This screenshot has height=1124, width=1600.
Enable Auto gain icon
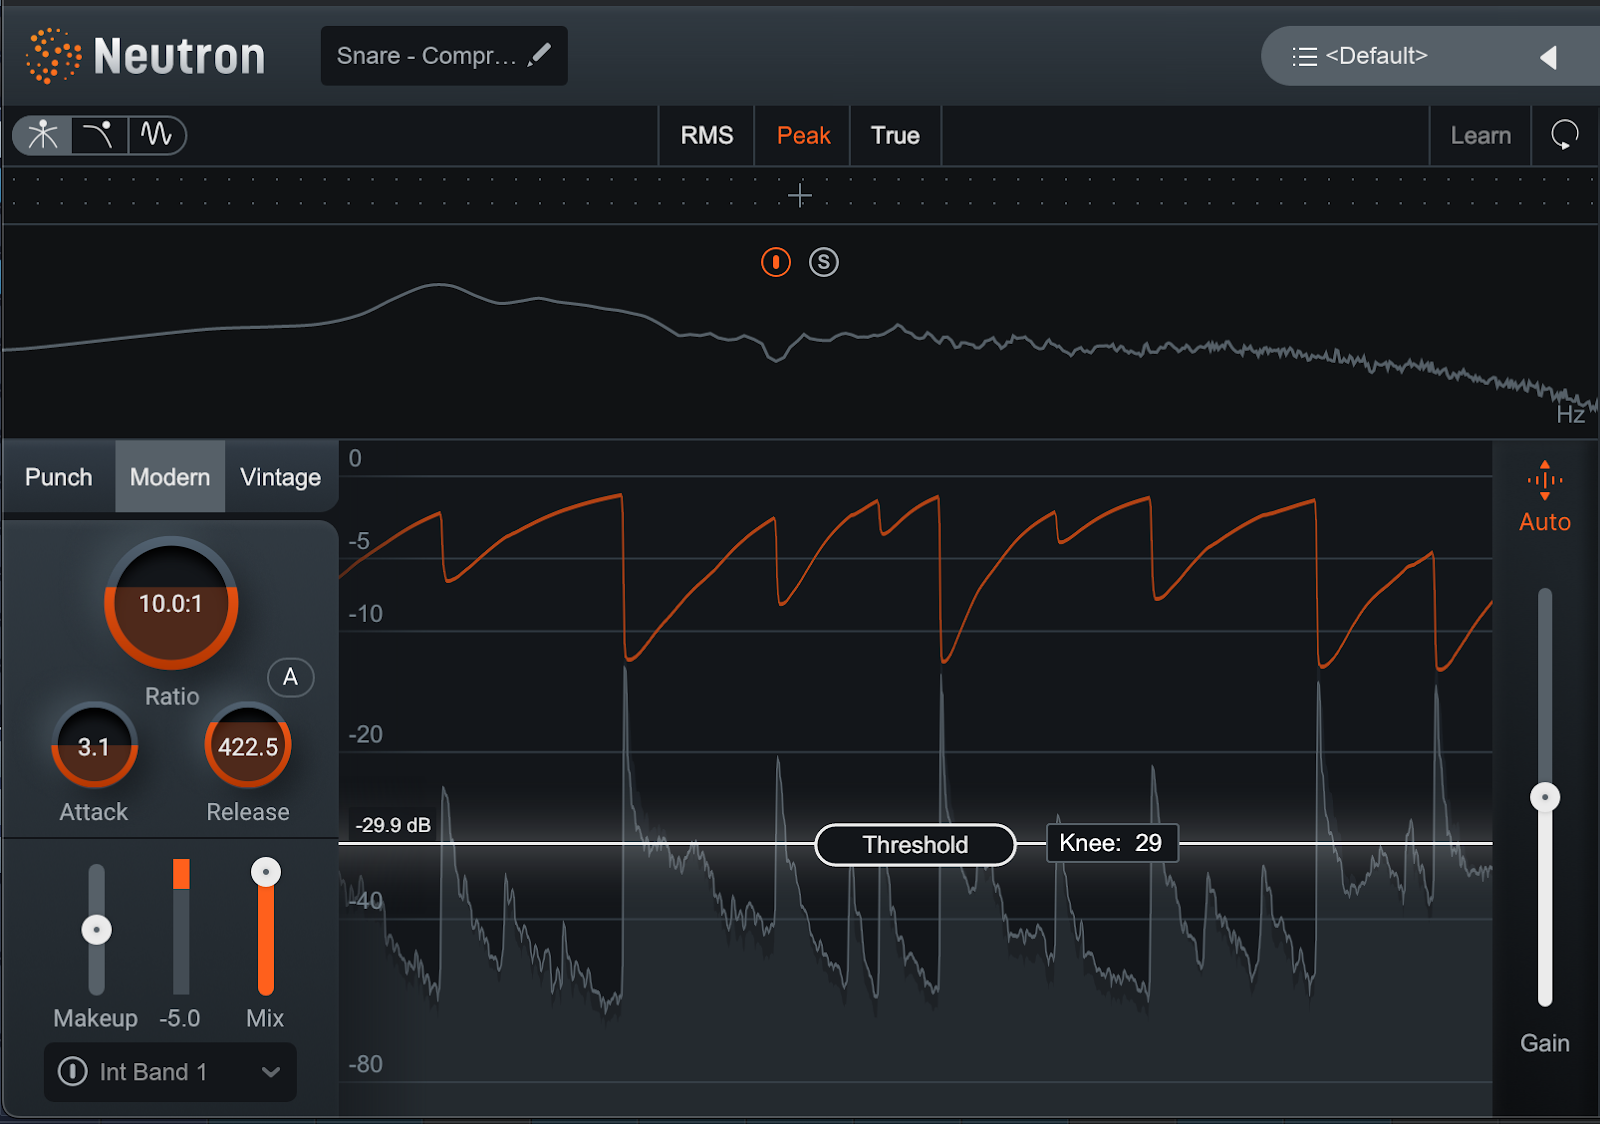tap(1545, 480)
